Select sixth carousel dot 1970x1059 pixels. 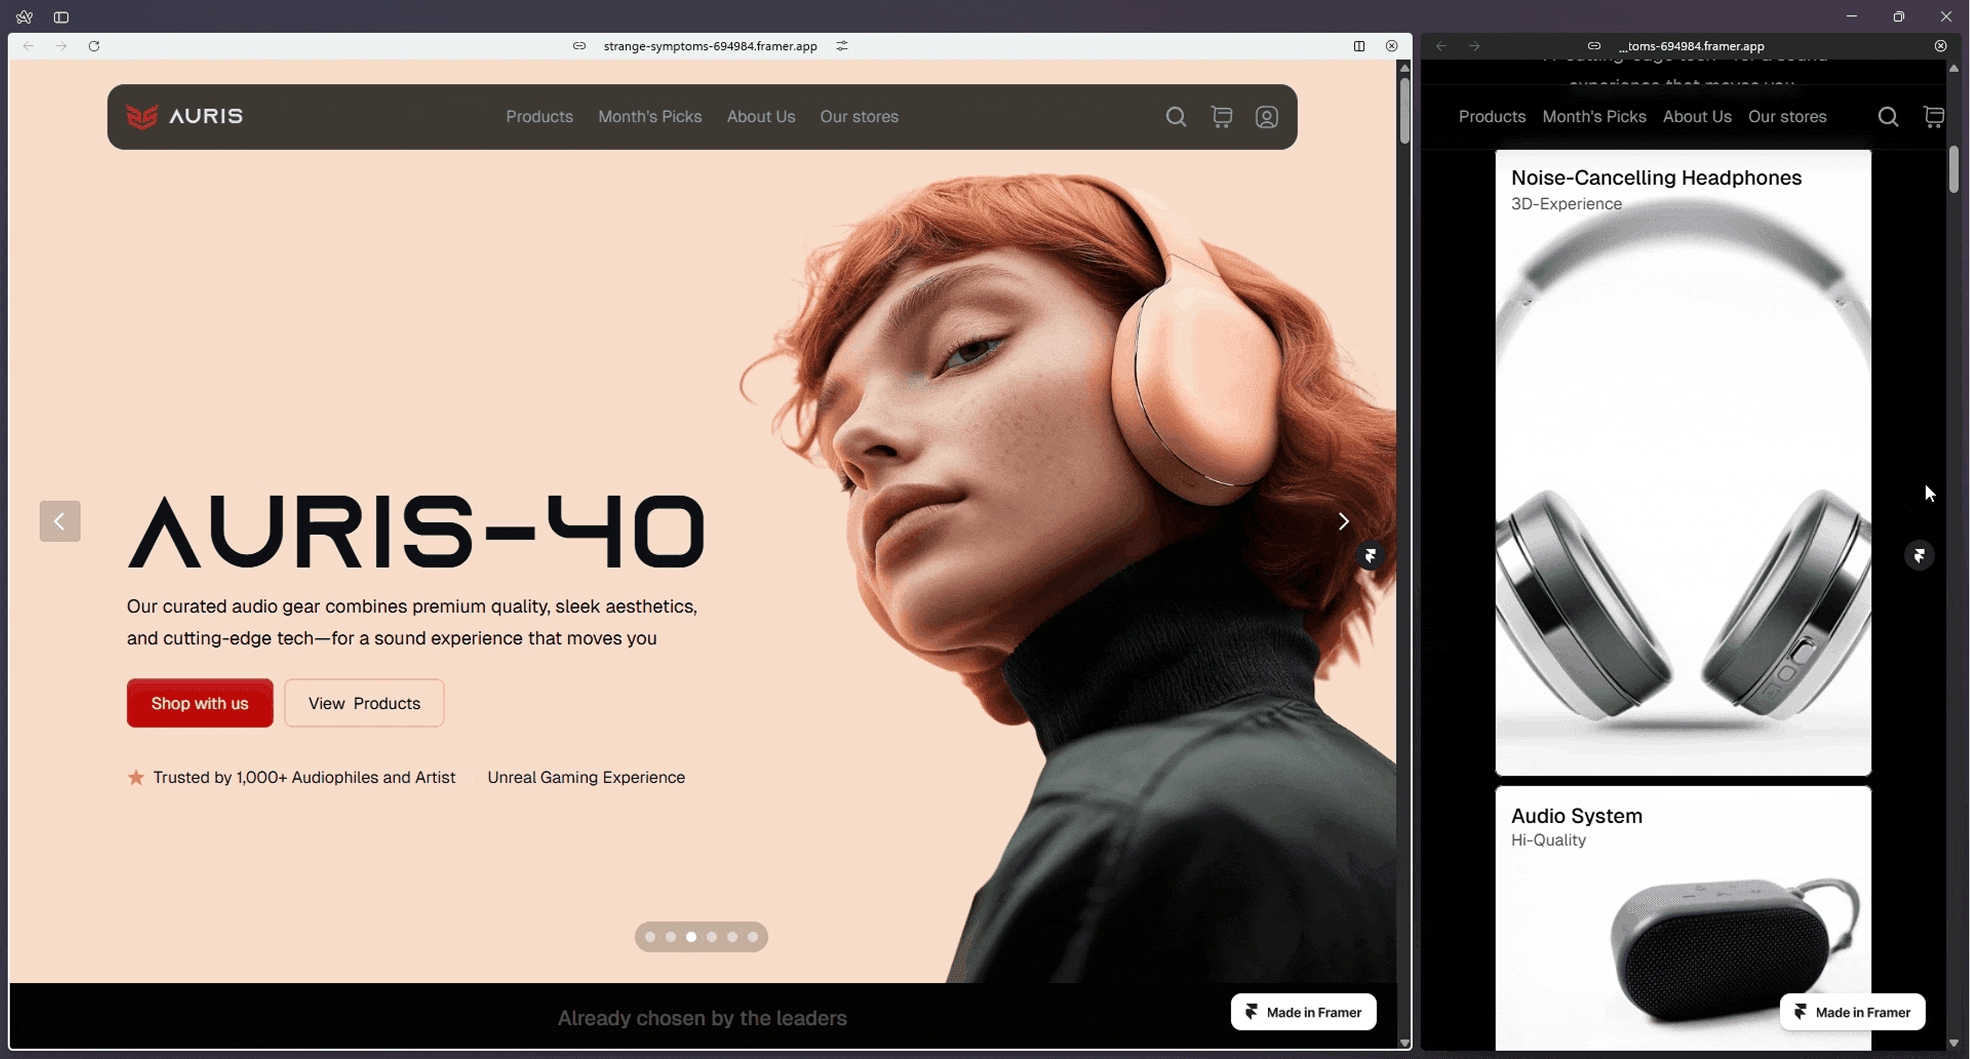(x=753, y=937)
